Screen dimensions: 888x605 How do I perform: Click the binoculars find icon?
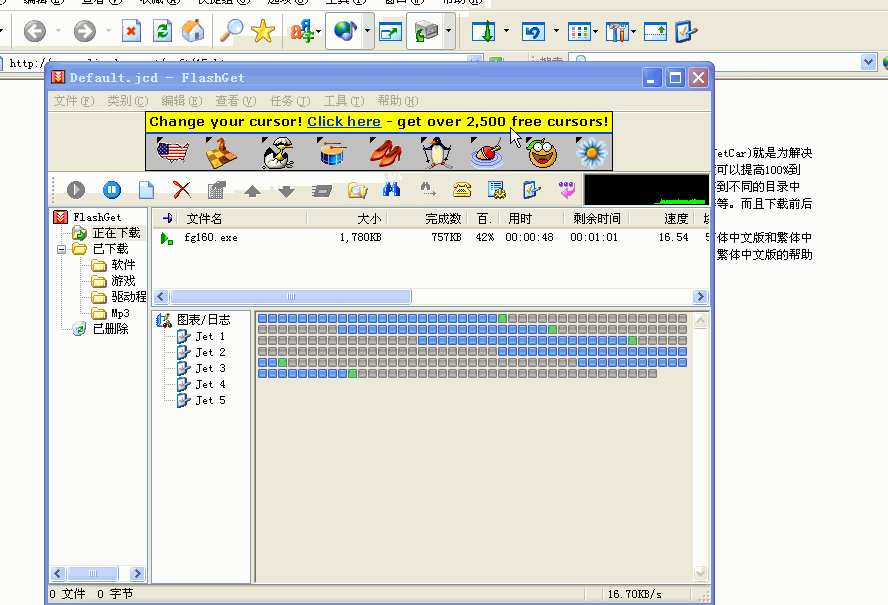click(391, 189)
